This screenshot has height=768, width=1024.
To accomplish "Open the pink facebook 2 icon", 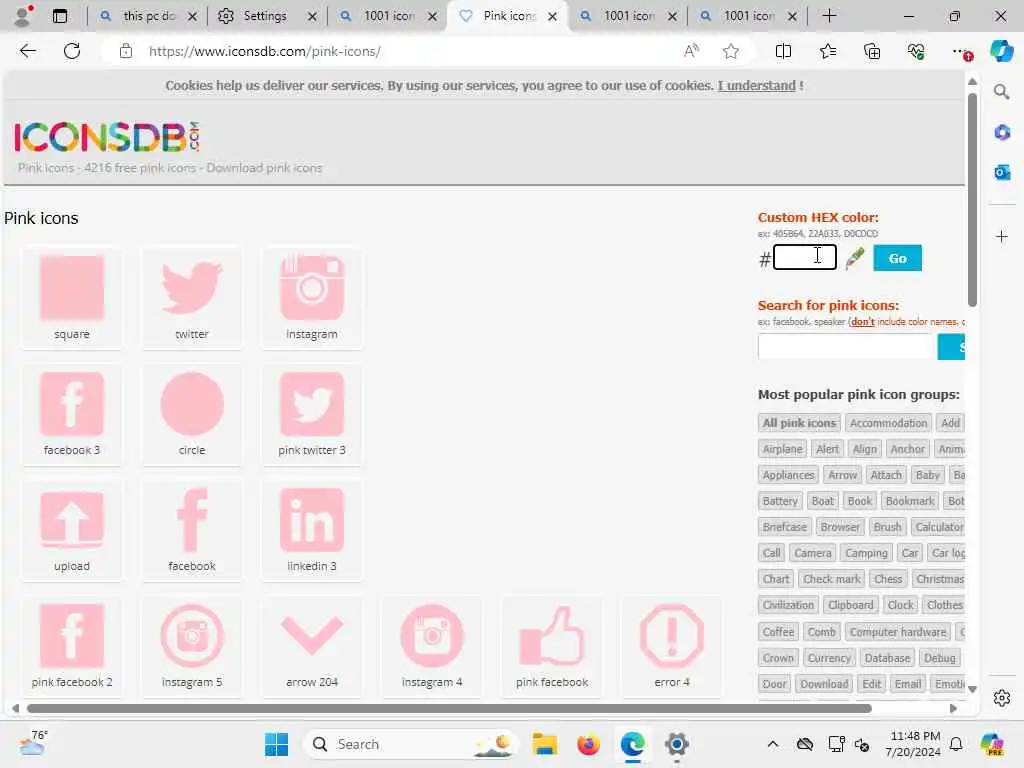I will pyautogui.click(x=72, y=635).
